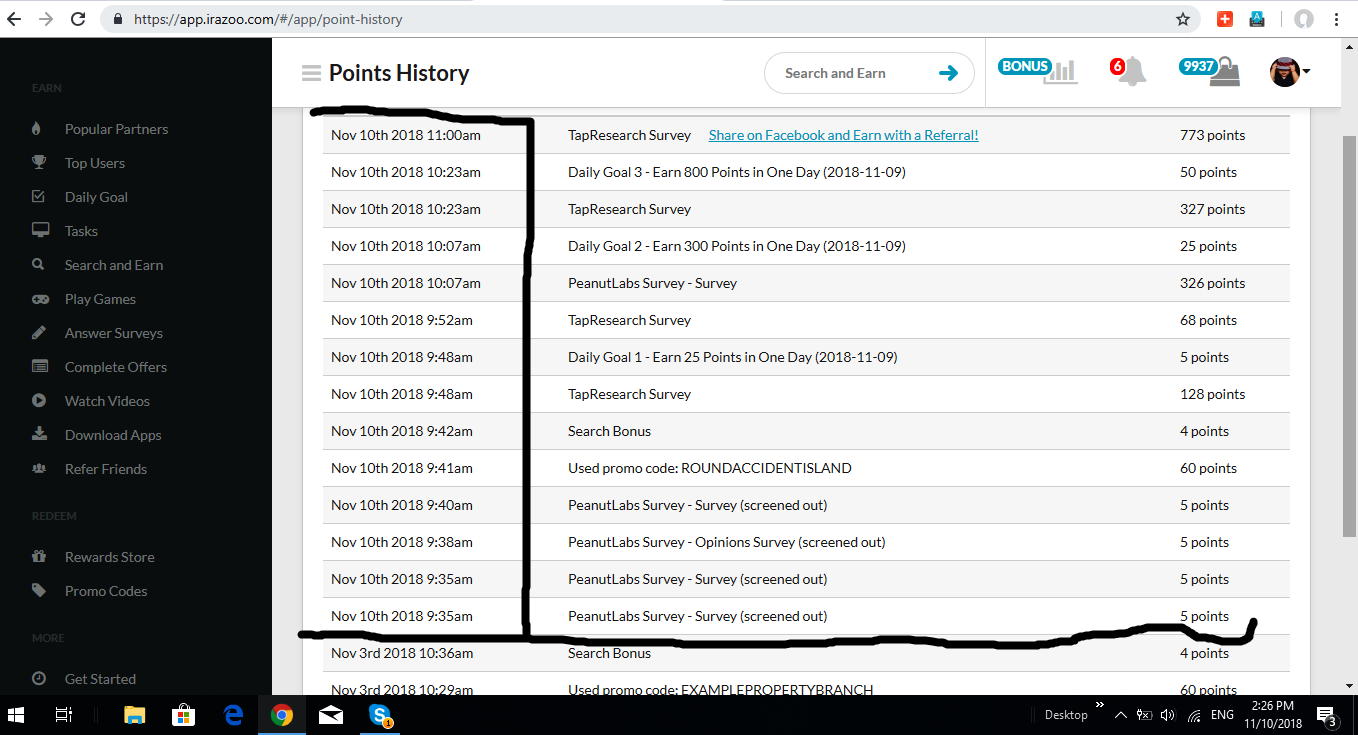Viewport: 1358px width, 735px height.
Task: Open File Explorer from the taskbar
Action: coord(134,715)
